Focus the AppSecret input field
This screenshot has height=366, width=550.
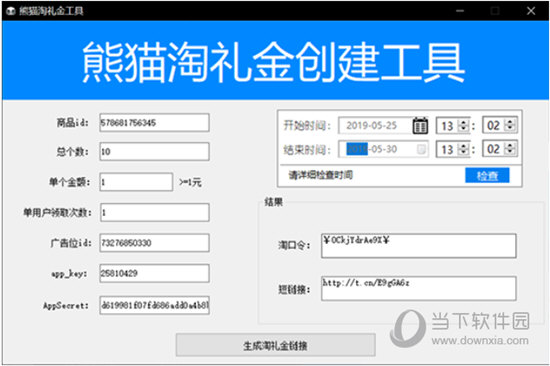(154, 305)
